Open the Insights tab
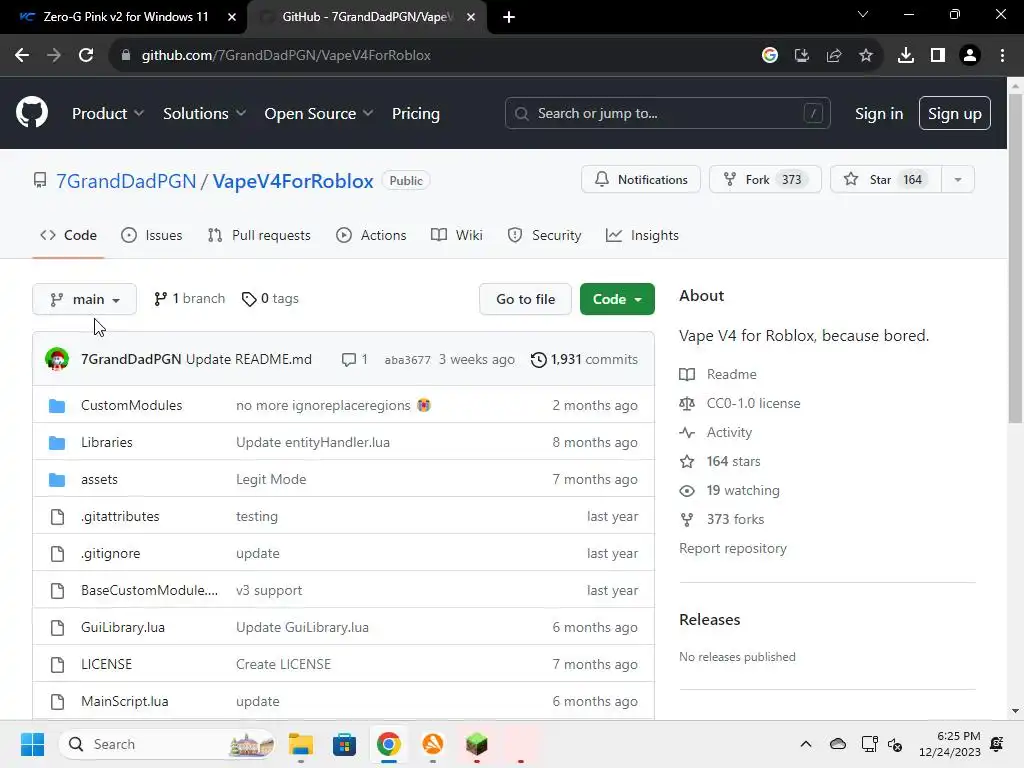The width and height of the screenshot is (1024, 768). coord(642,235)
